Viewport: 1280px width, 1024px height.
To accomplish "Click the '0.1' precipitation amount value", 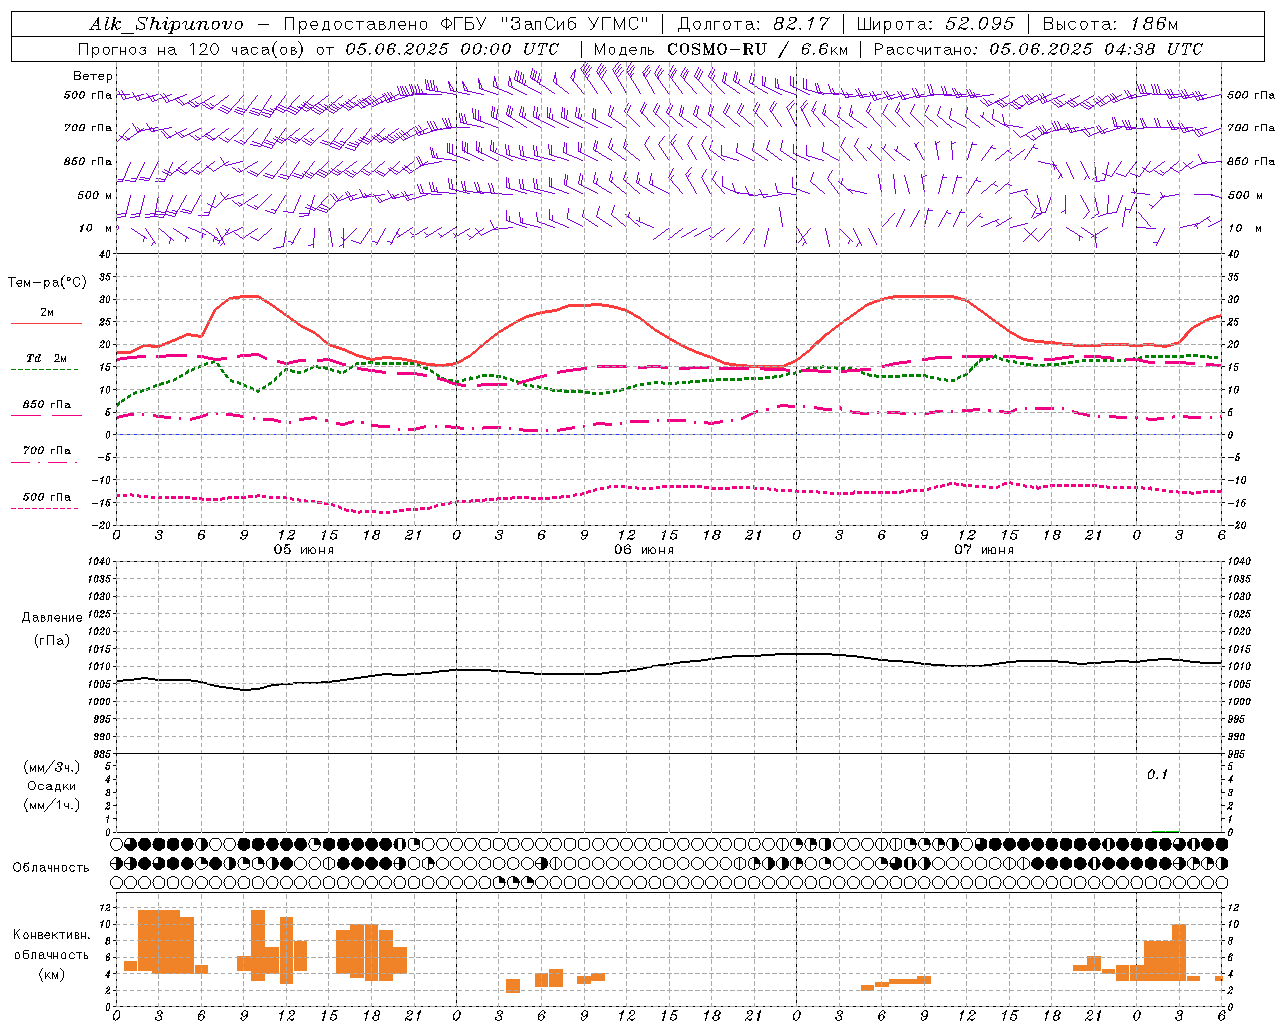I will (1157, 774).
